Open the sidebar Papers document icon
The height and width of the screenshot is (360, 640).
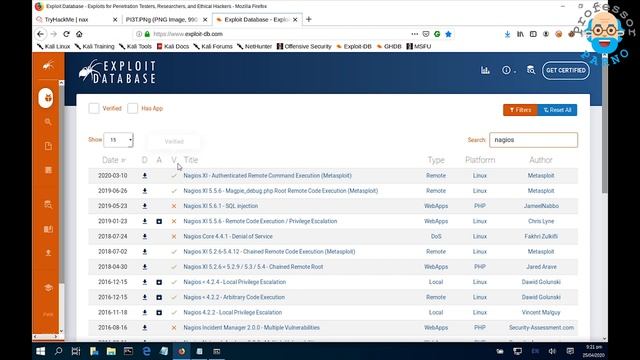click(48, 146)
